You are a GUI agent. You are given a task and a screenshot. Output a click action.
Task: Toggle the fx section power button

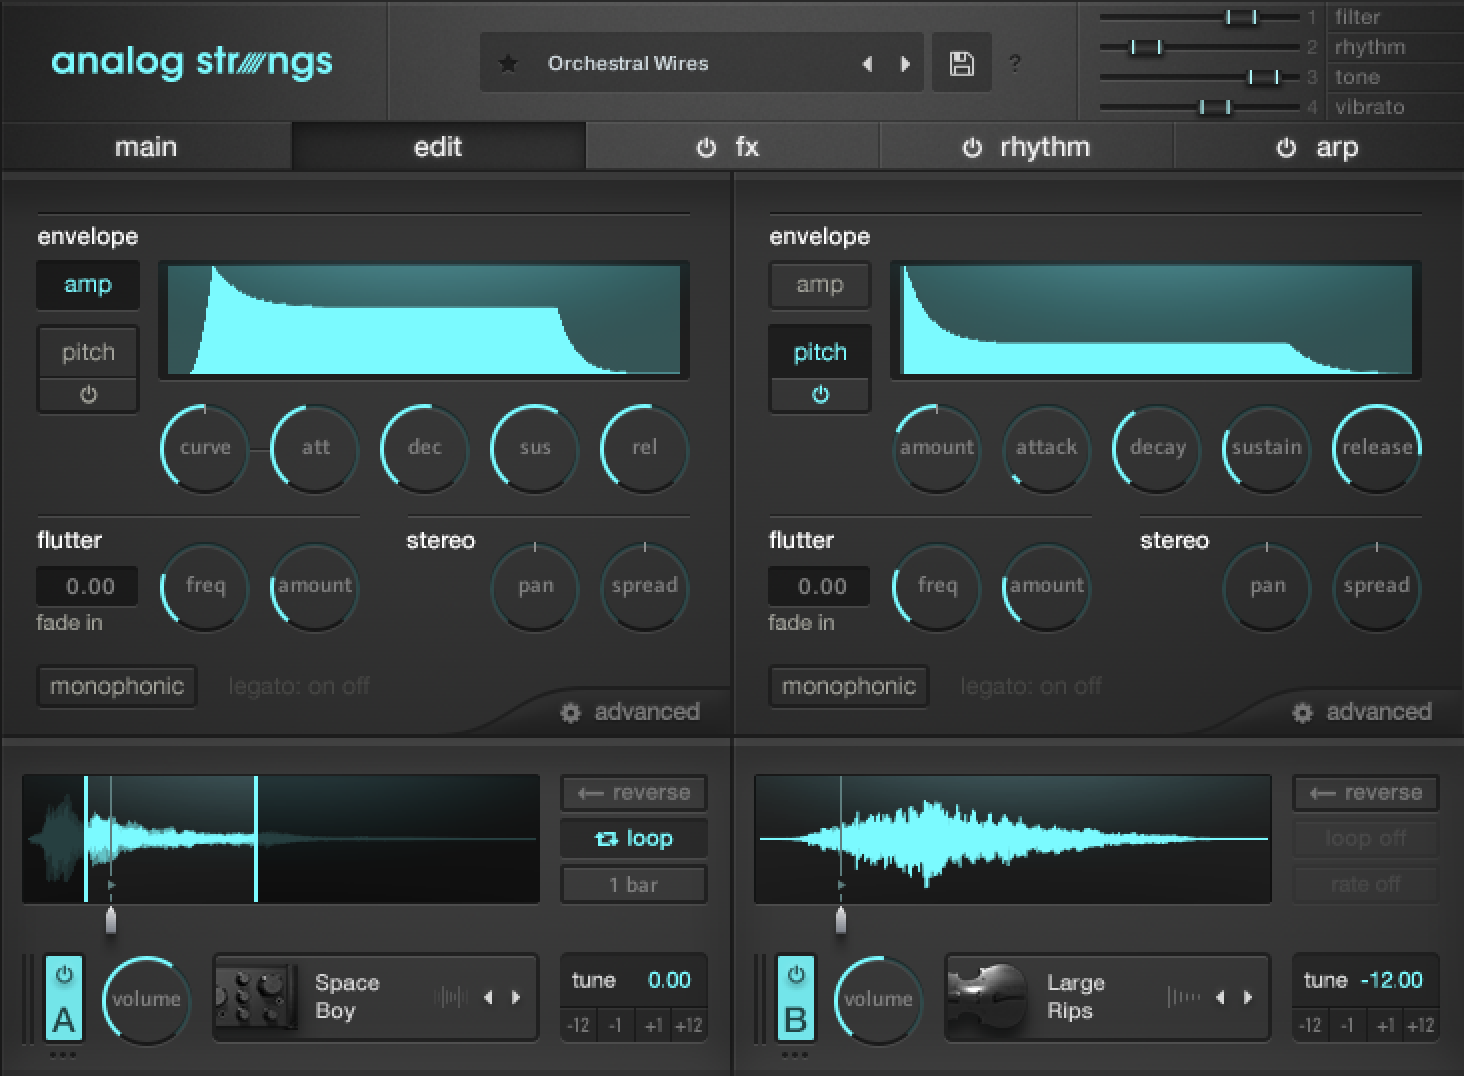coord(706,147)
